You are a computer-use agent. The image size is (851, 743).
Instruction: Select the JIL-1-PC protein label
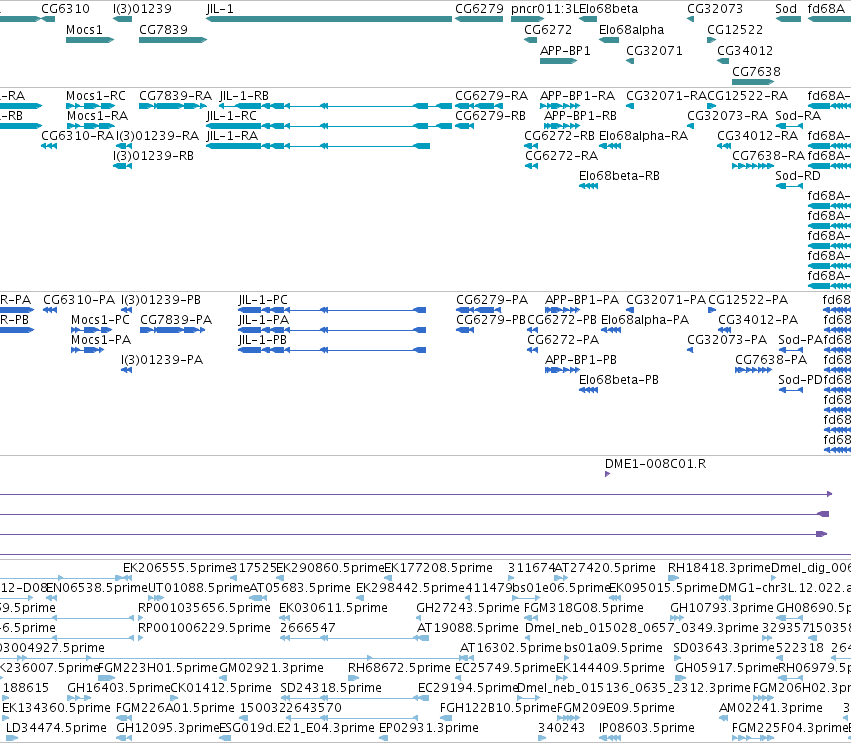263,300
